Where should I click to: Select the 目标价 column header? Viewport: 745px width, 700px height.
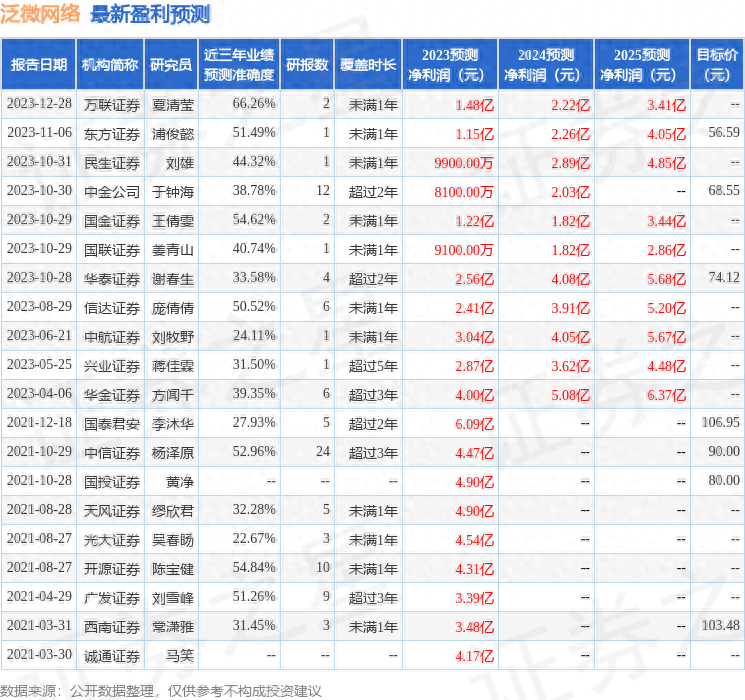point(717,65)
